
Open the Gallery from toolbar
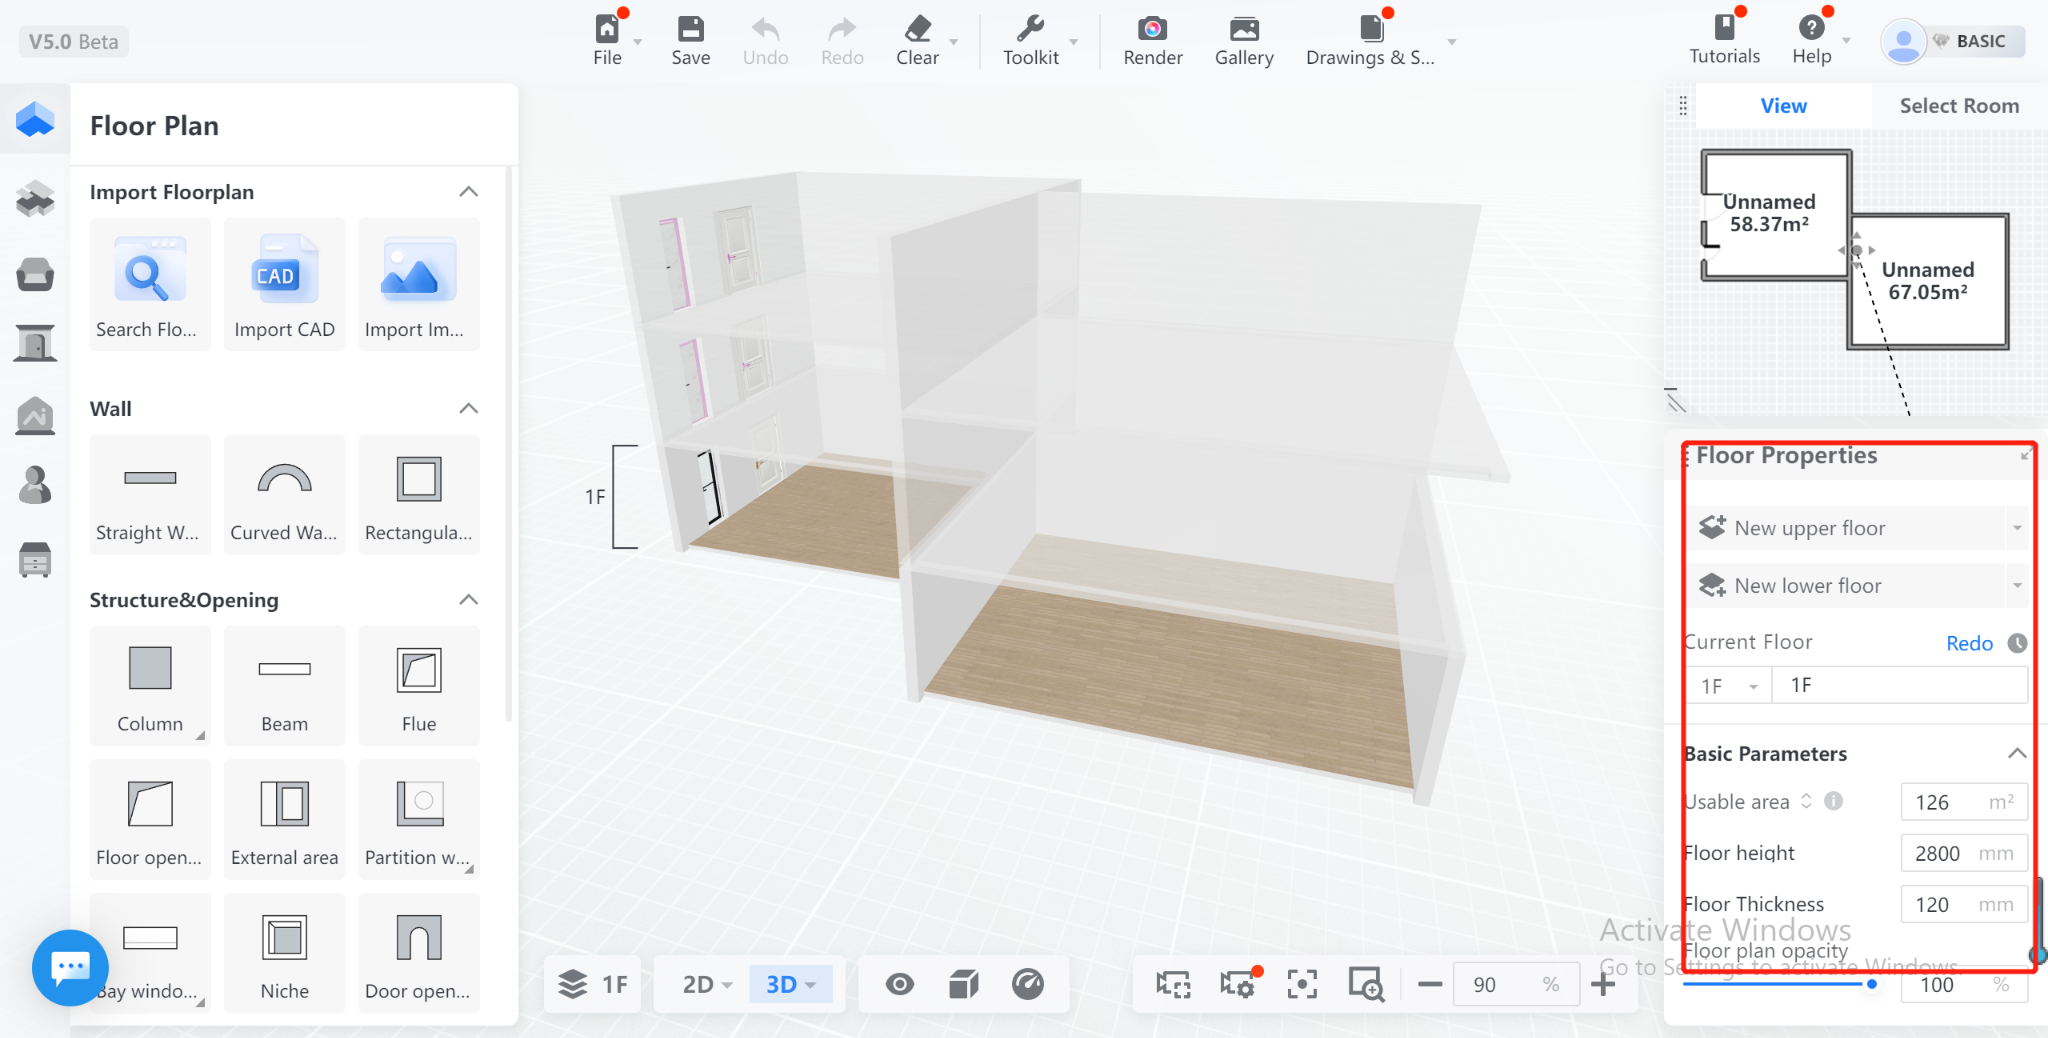click(x=1243, y=30)
